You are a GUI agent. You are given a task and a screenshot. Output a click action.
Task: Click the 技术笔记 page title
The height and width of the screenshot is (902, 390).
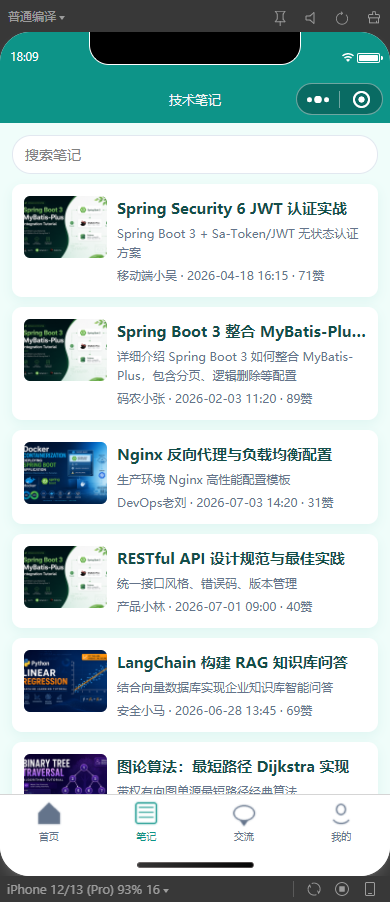click(x=195, y=100)
